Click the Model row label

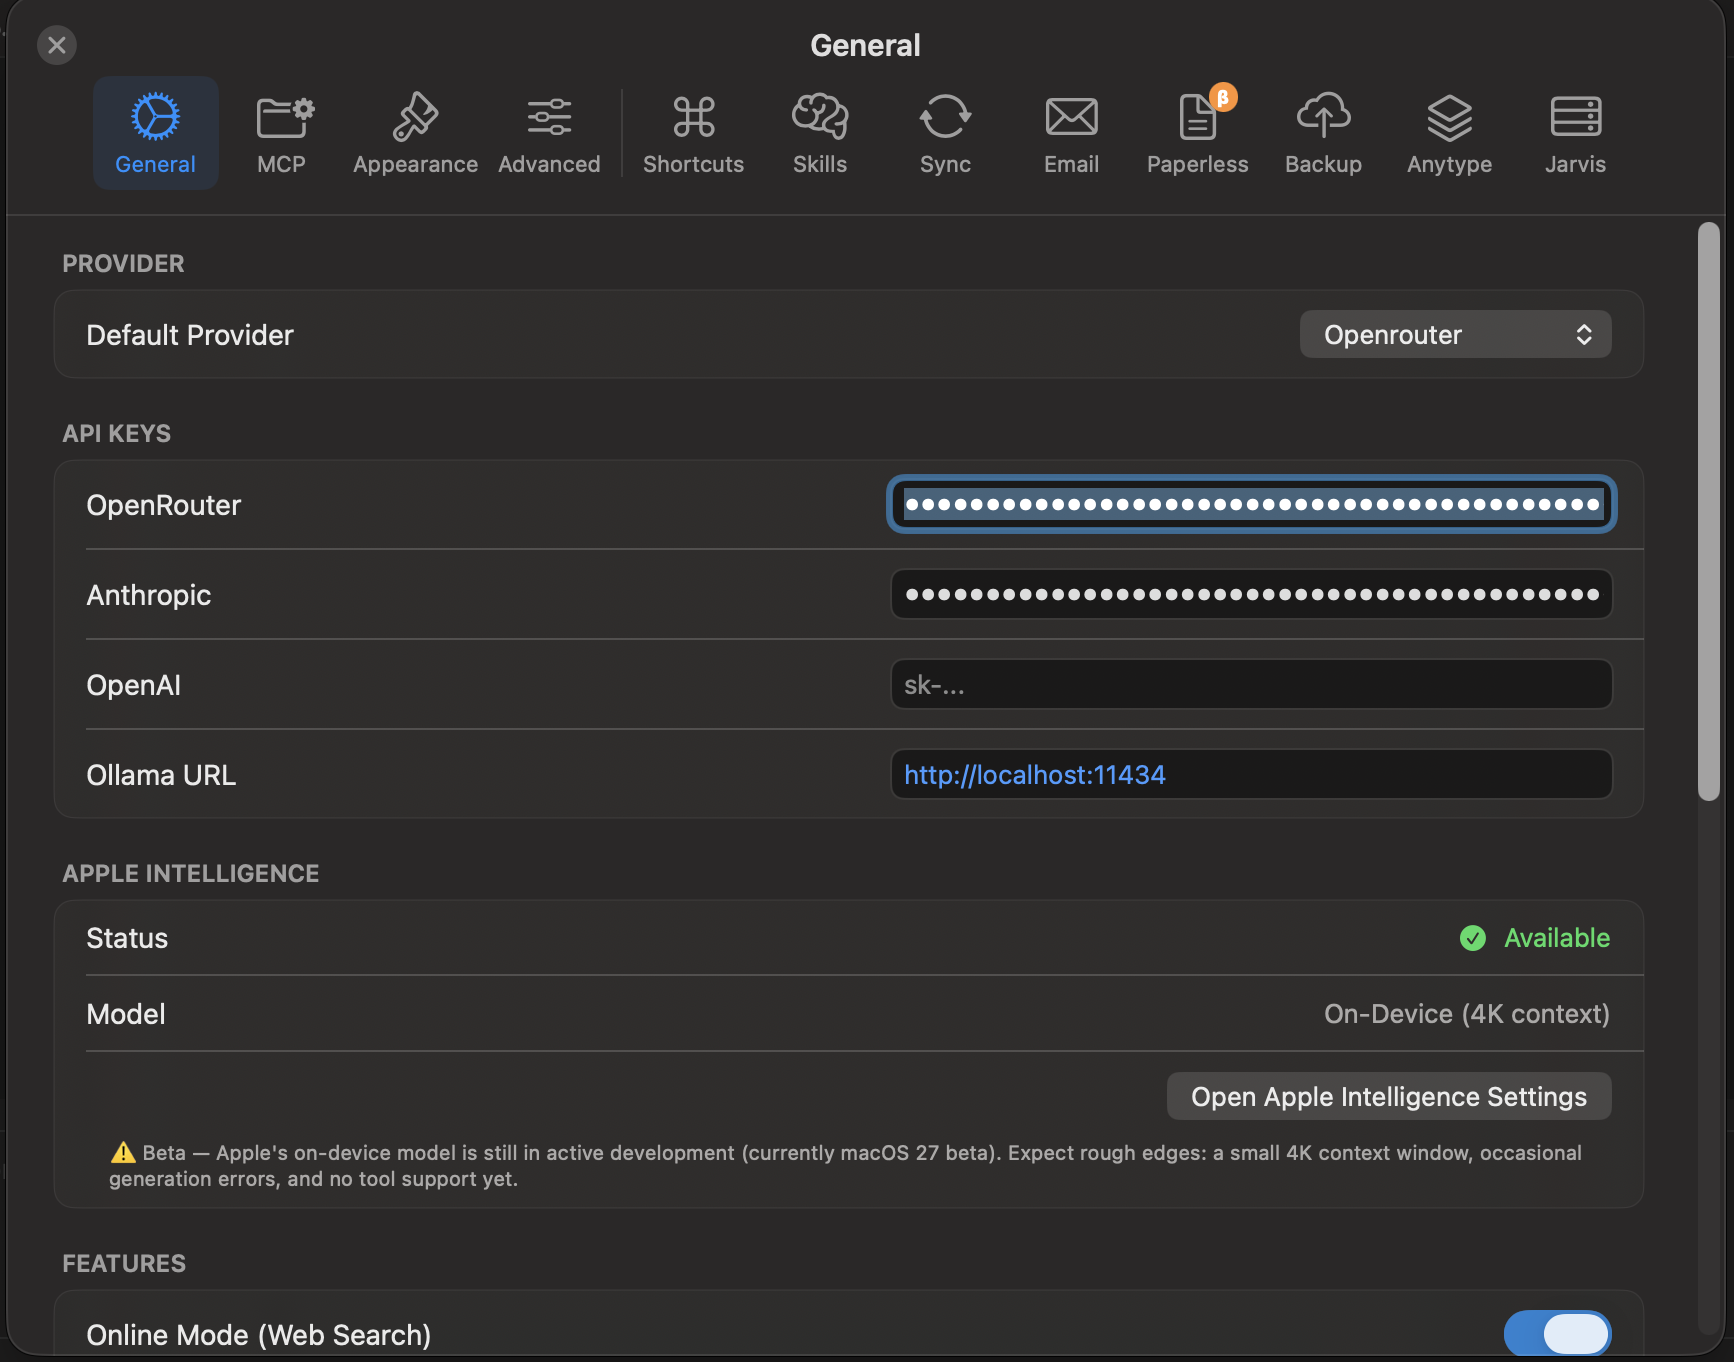click(126, 1014)
